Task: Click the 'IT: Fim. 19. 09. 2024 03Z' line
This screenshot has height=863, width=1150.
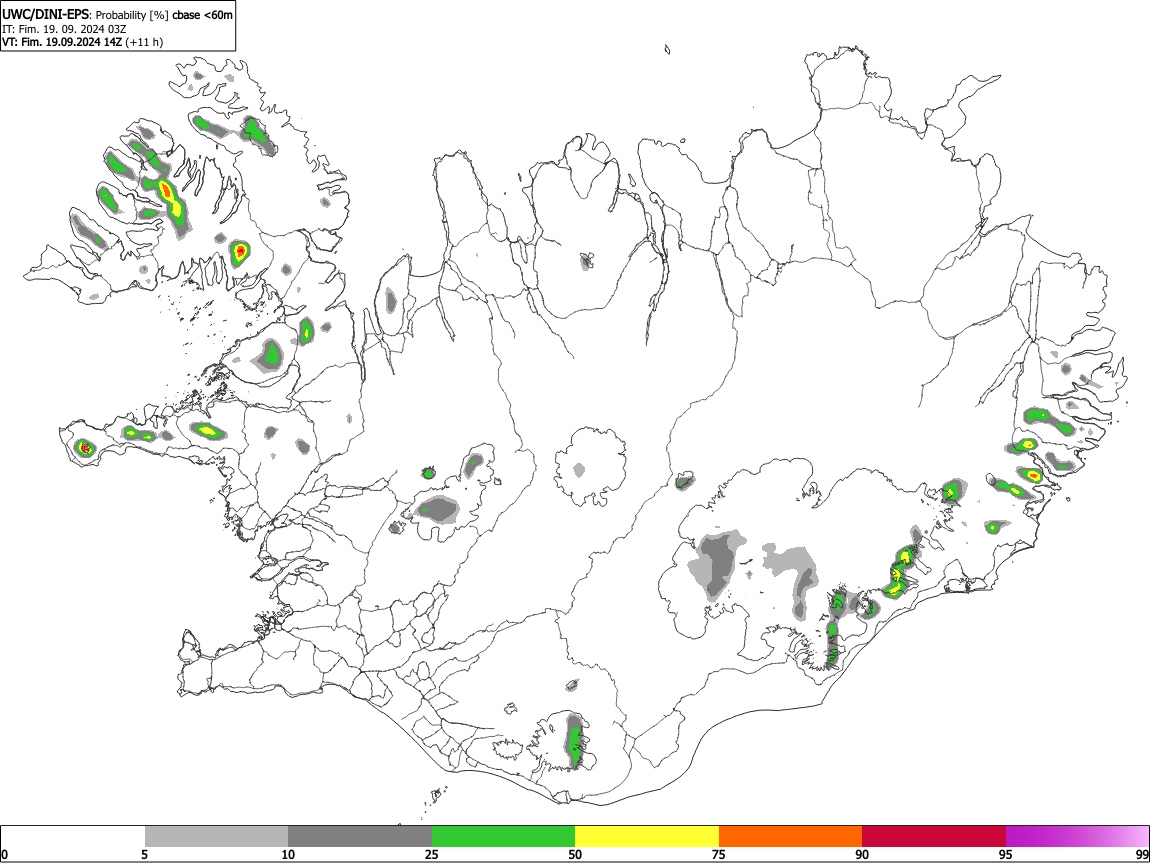Action: [64, 29]
